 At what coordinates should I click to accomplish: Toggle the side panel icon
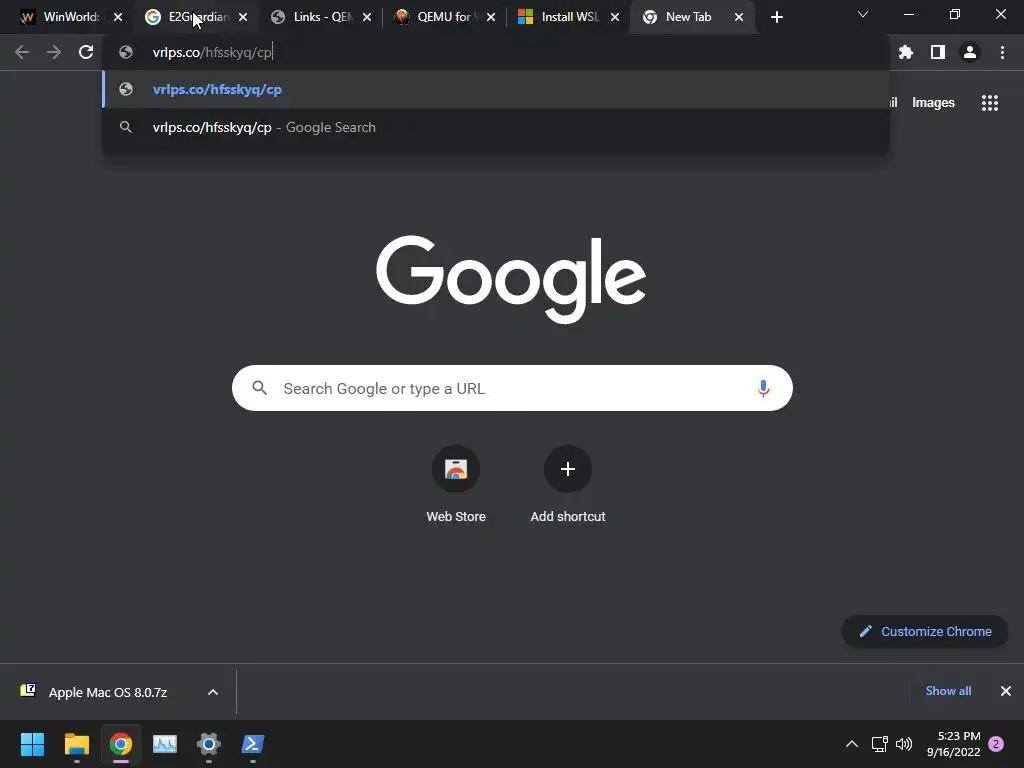[x=938, y=52]
